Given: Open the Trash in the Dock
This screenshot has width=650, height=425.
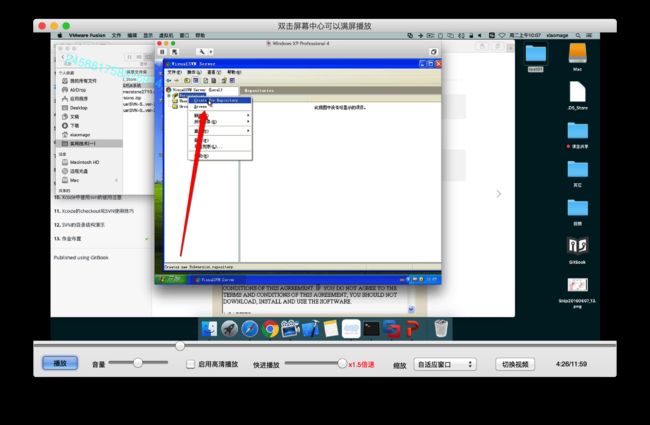Looking at the screenshot, I should 441,328.
